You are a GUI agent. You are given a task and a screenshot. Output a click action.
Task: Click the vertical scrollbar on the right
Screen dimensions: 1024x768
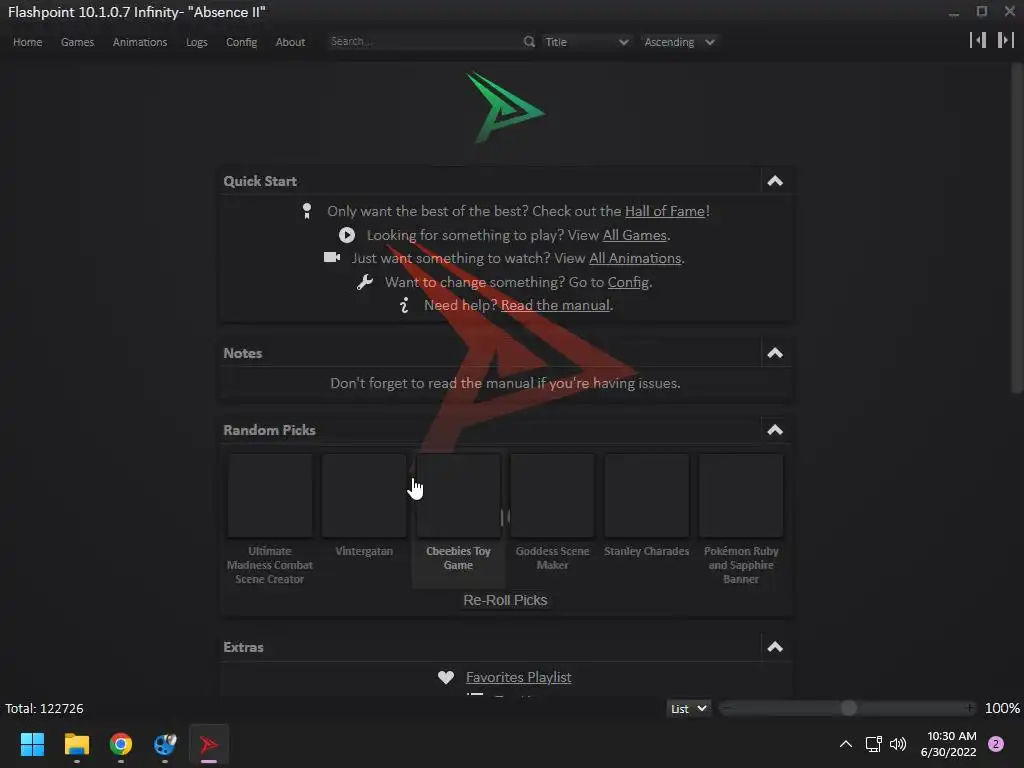click(x=1017, y=229)
